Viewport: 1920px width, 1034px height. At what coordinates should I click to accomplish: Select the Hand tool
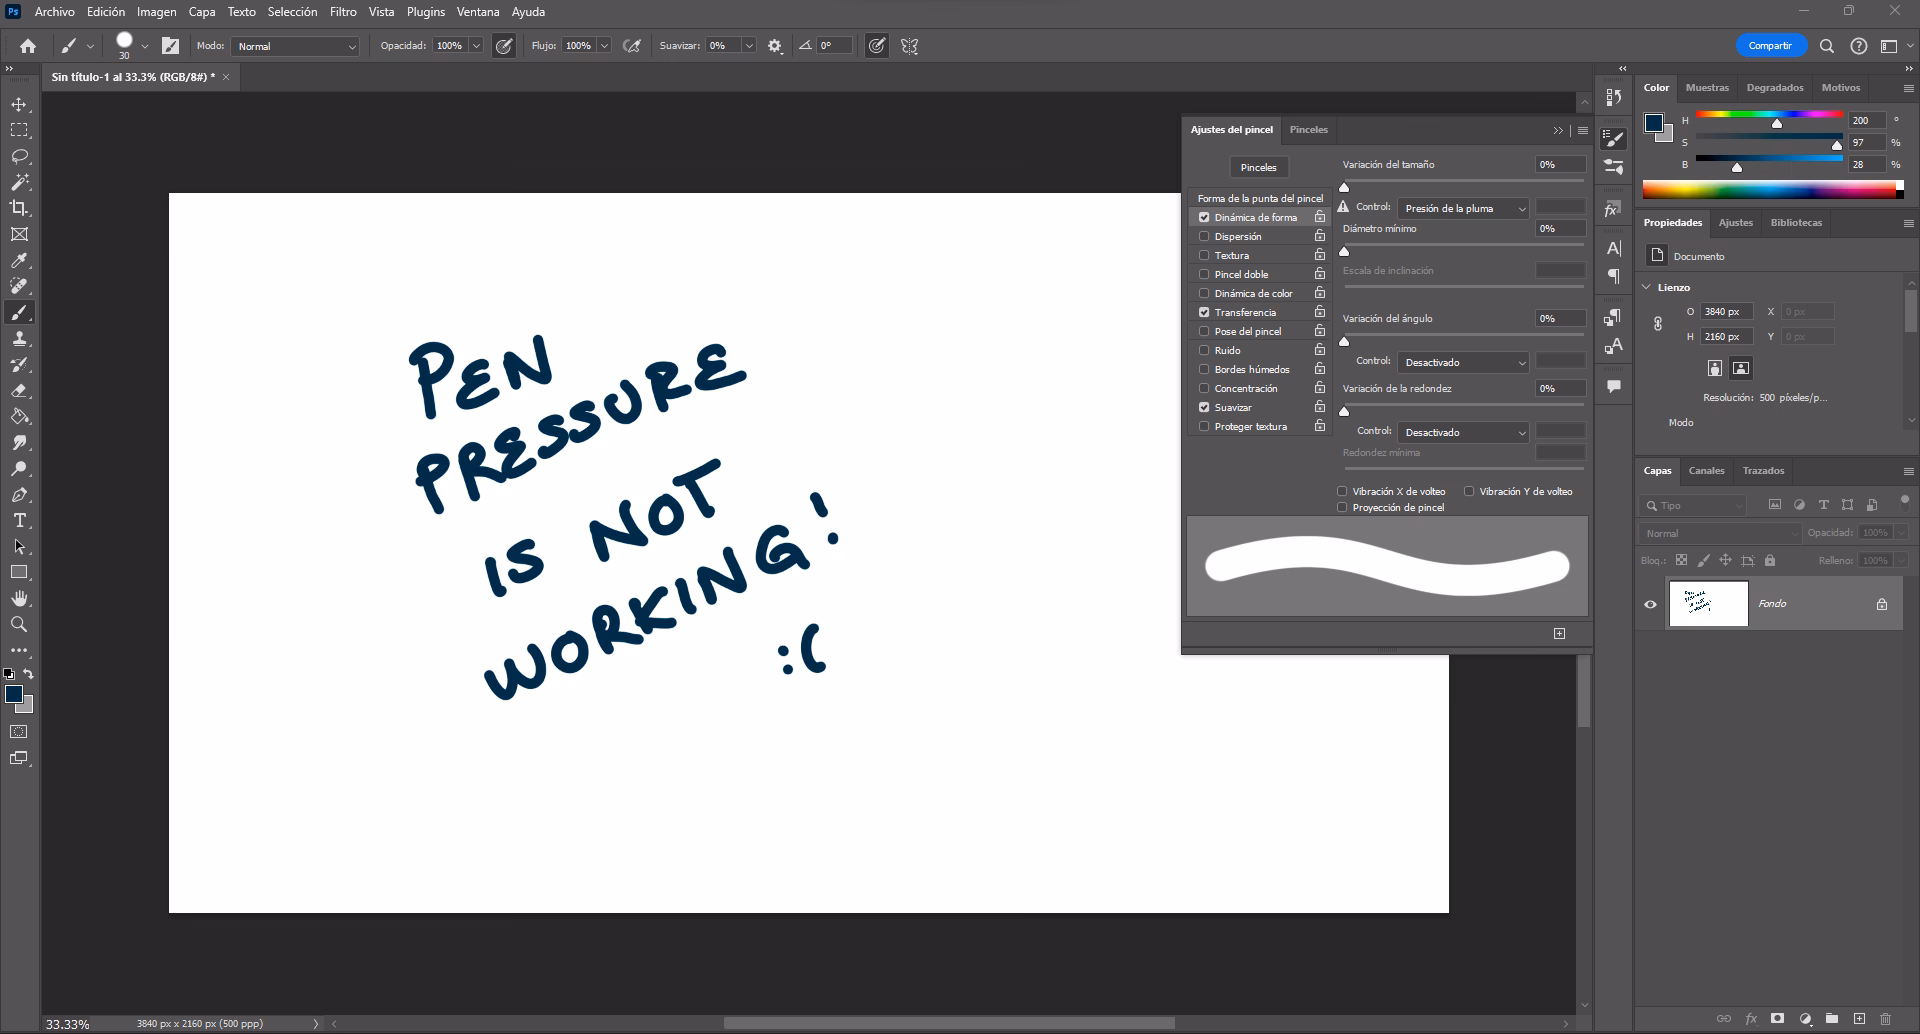click(x=20, y=598)
